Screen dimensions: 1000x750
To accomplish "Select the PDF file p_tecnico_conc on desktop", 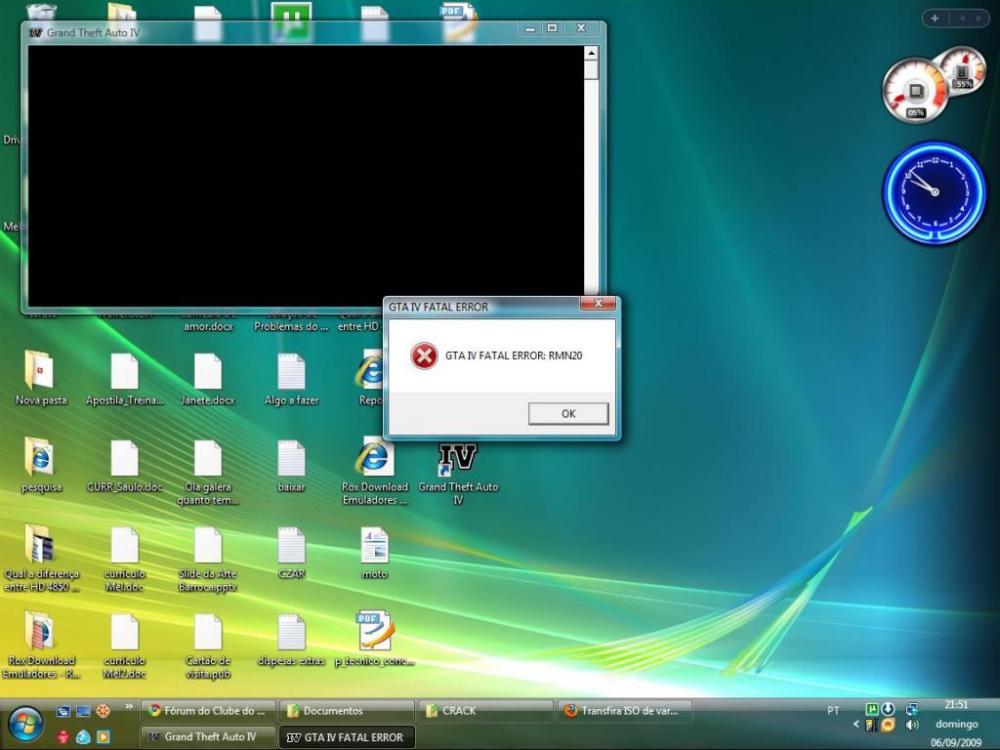I will 374,632.
